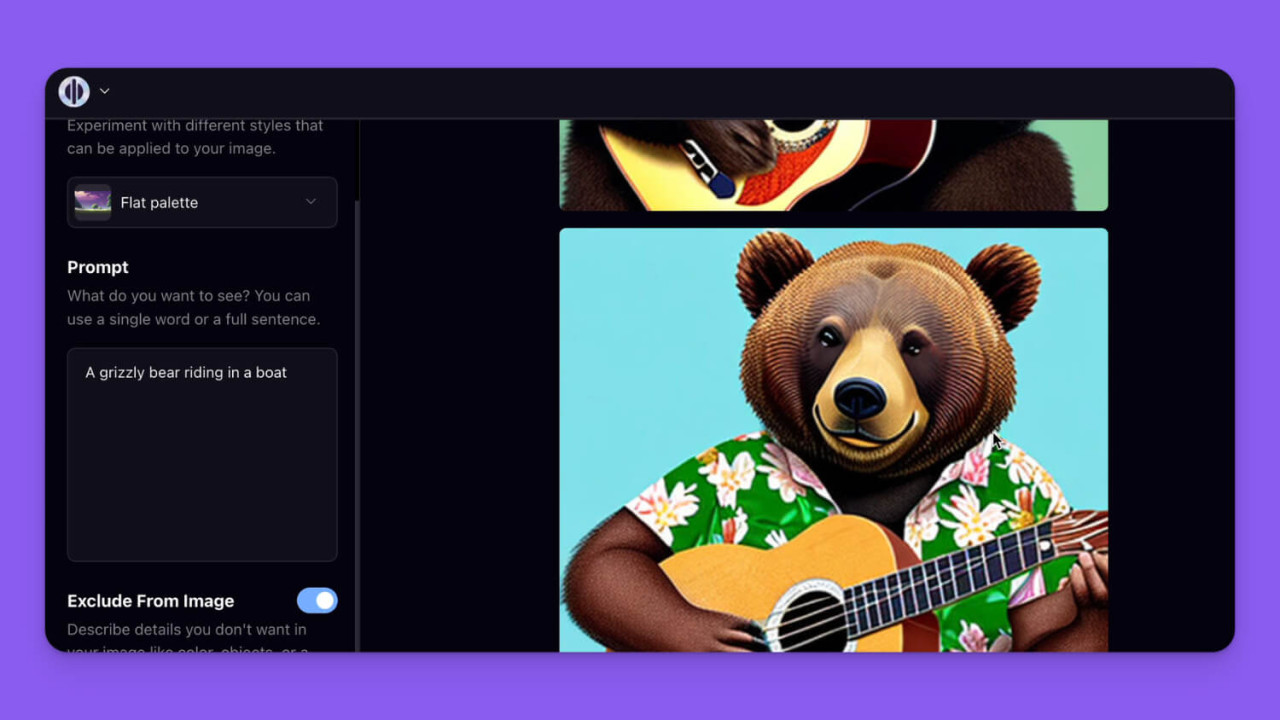Click the Prompt section heading
The image size is (1280, 720).
tap(98, 267)
